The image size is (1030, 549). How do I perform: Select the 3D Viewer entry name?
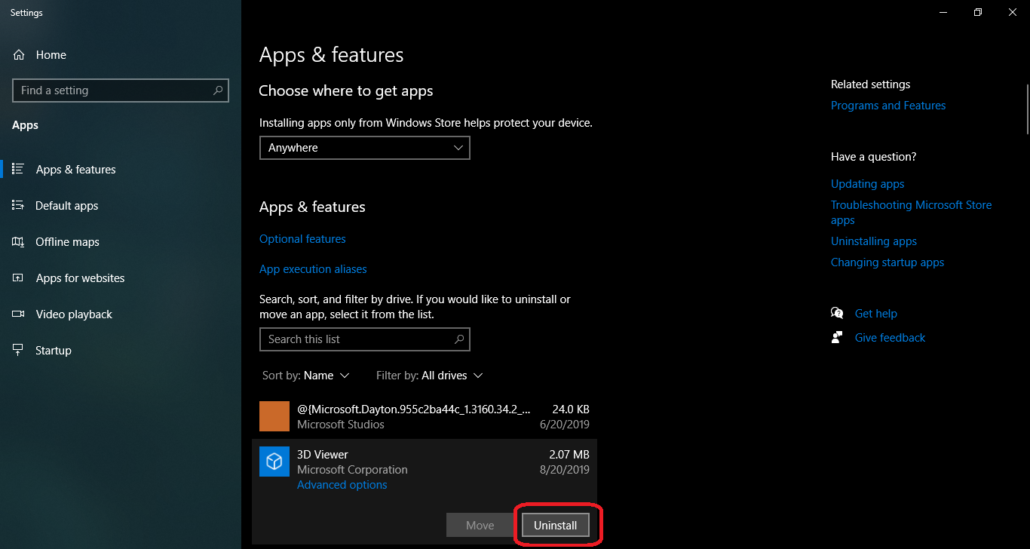[x=323, y=454]
